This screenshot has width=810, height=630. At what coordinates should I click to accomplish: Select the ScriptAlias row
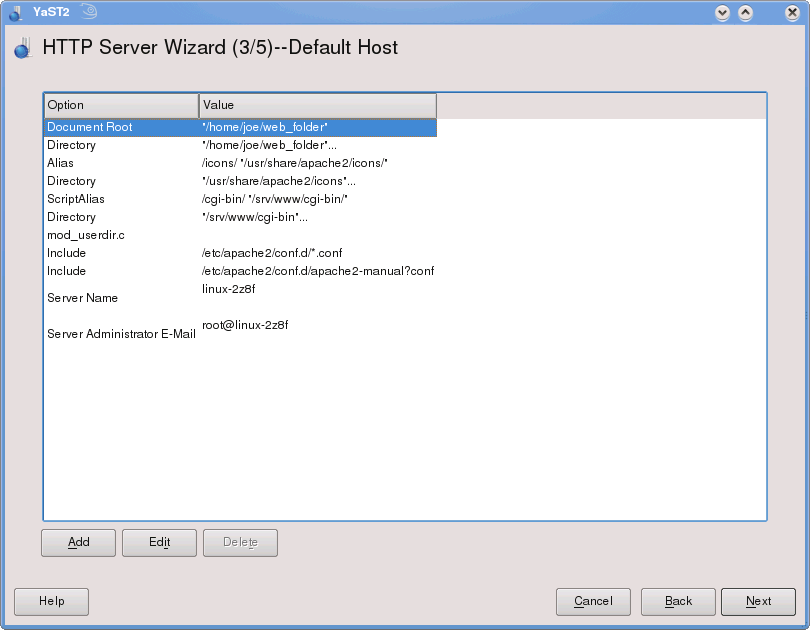pos(240,199)
